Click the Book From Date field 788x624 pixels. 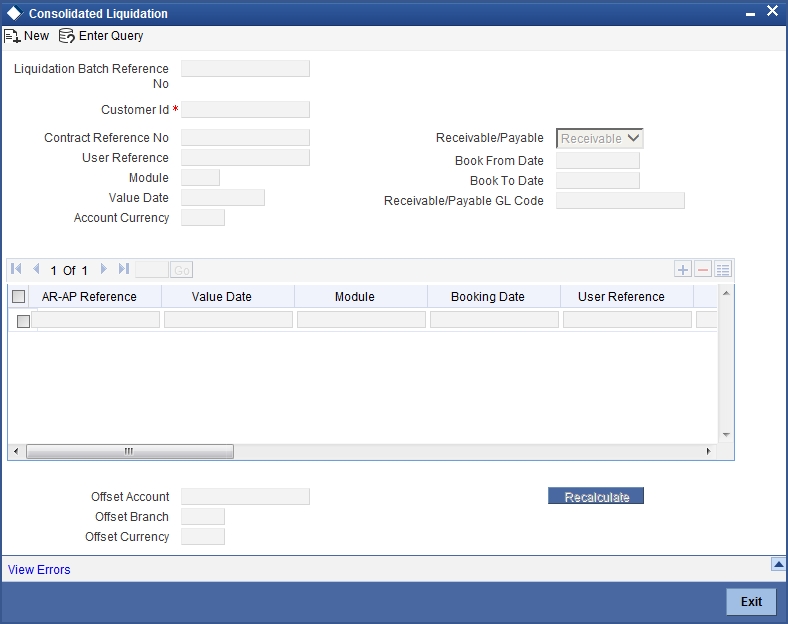(x=598, y=161)
